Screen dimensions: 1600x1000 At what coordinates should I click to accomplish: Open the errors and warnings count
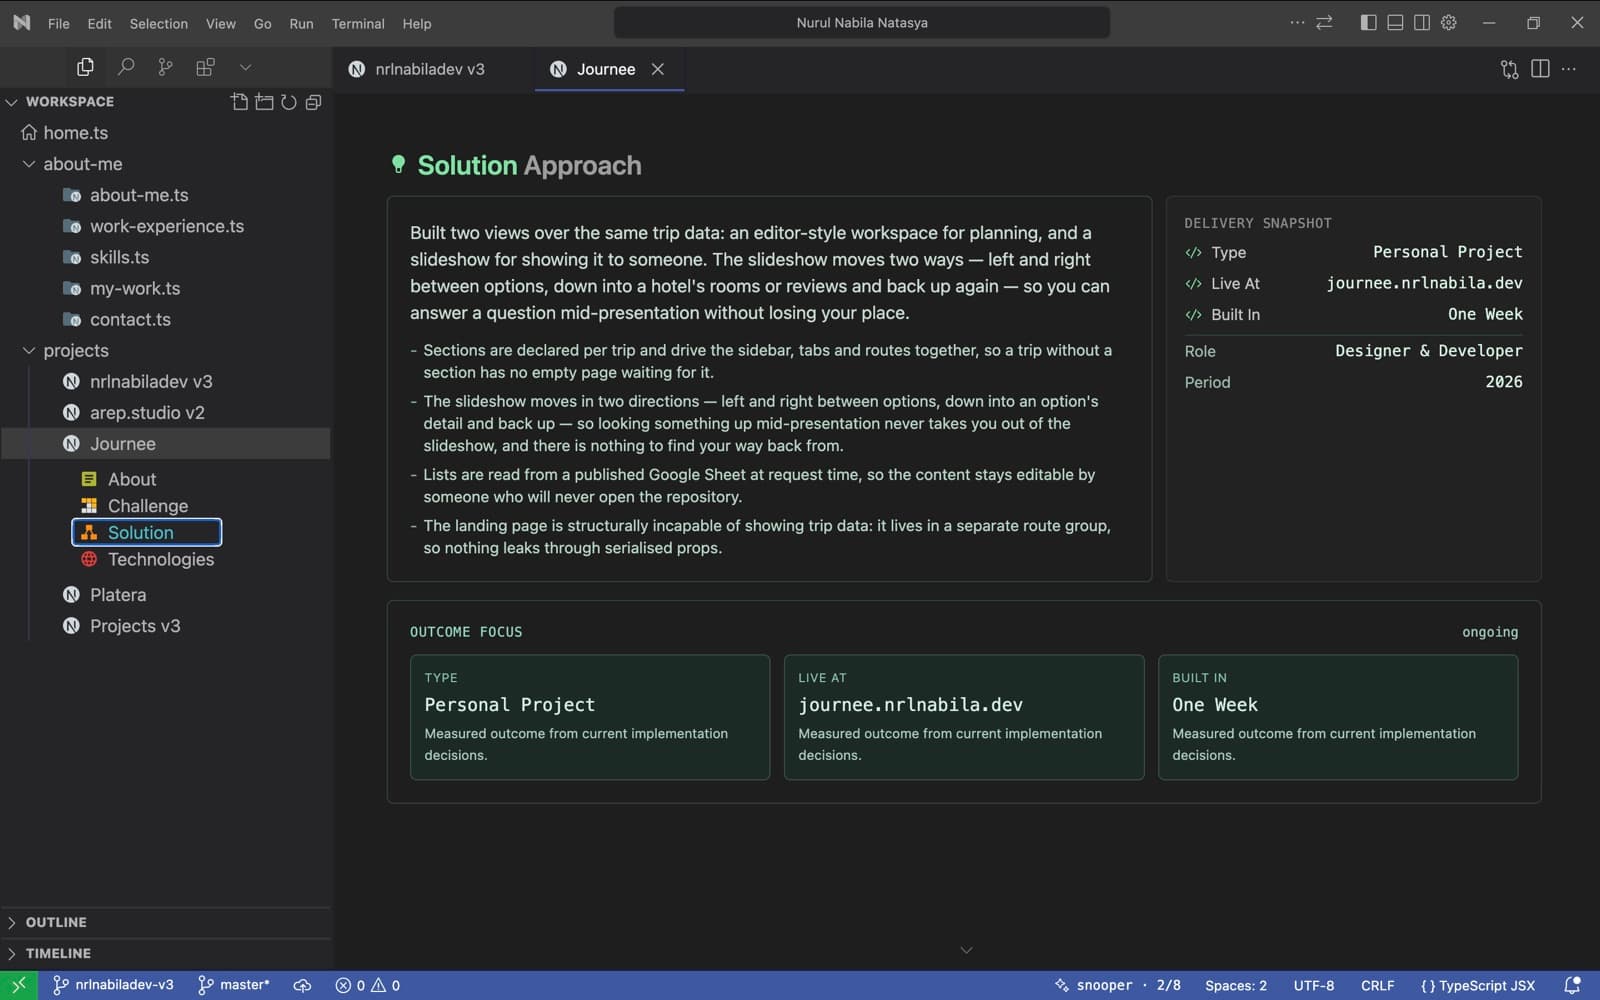coord(368,985)
